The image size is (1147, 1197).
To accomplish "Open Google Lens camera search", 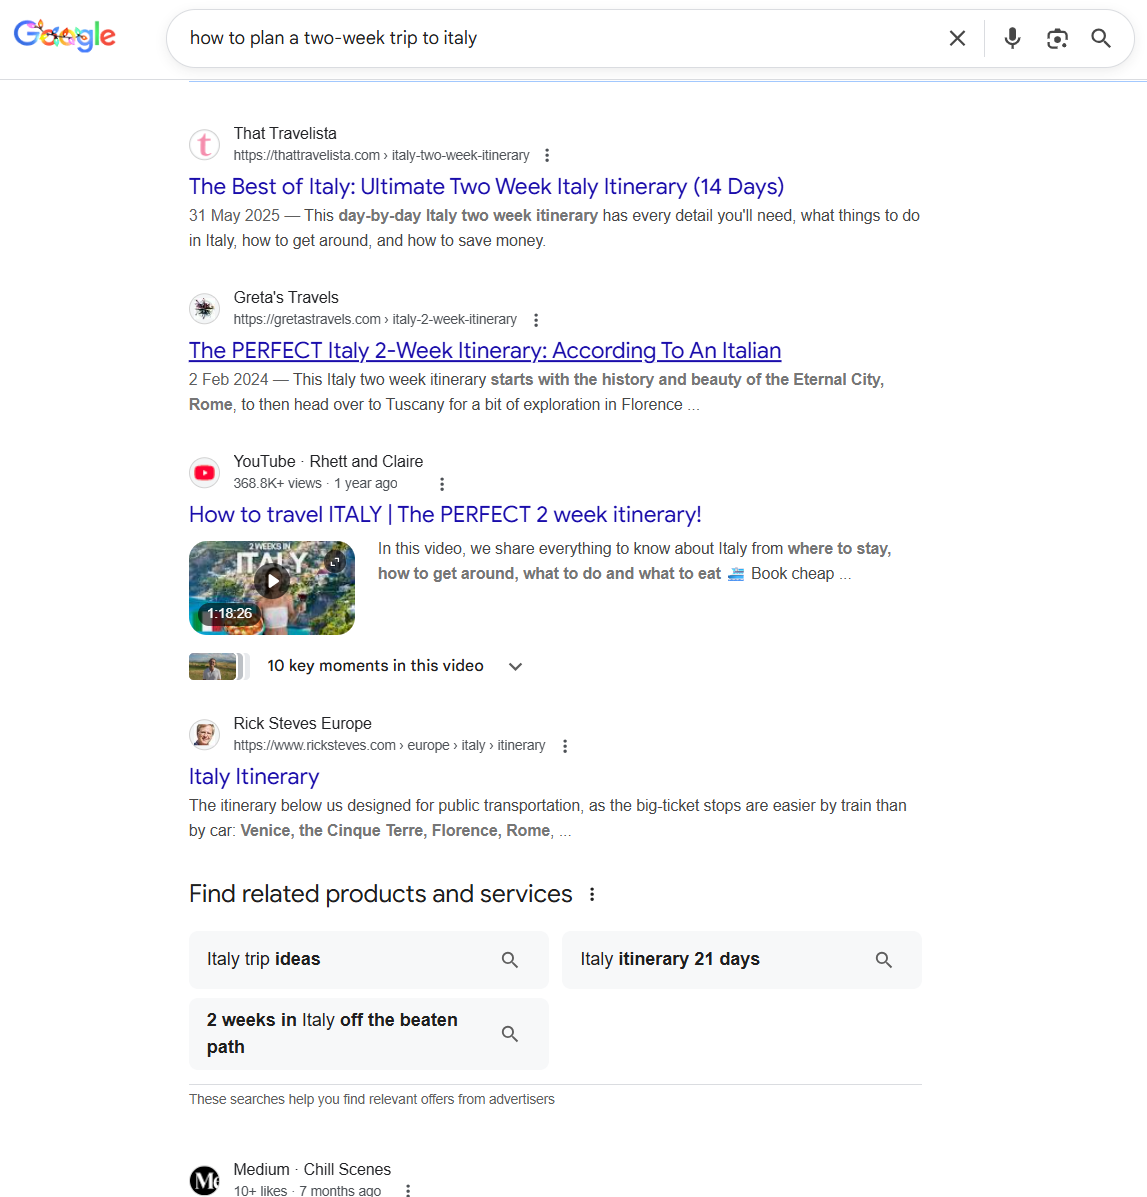I will coord(1057,37).
